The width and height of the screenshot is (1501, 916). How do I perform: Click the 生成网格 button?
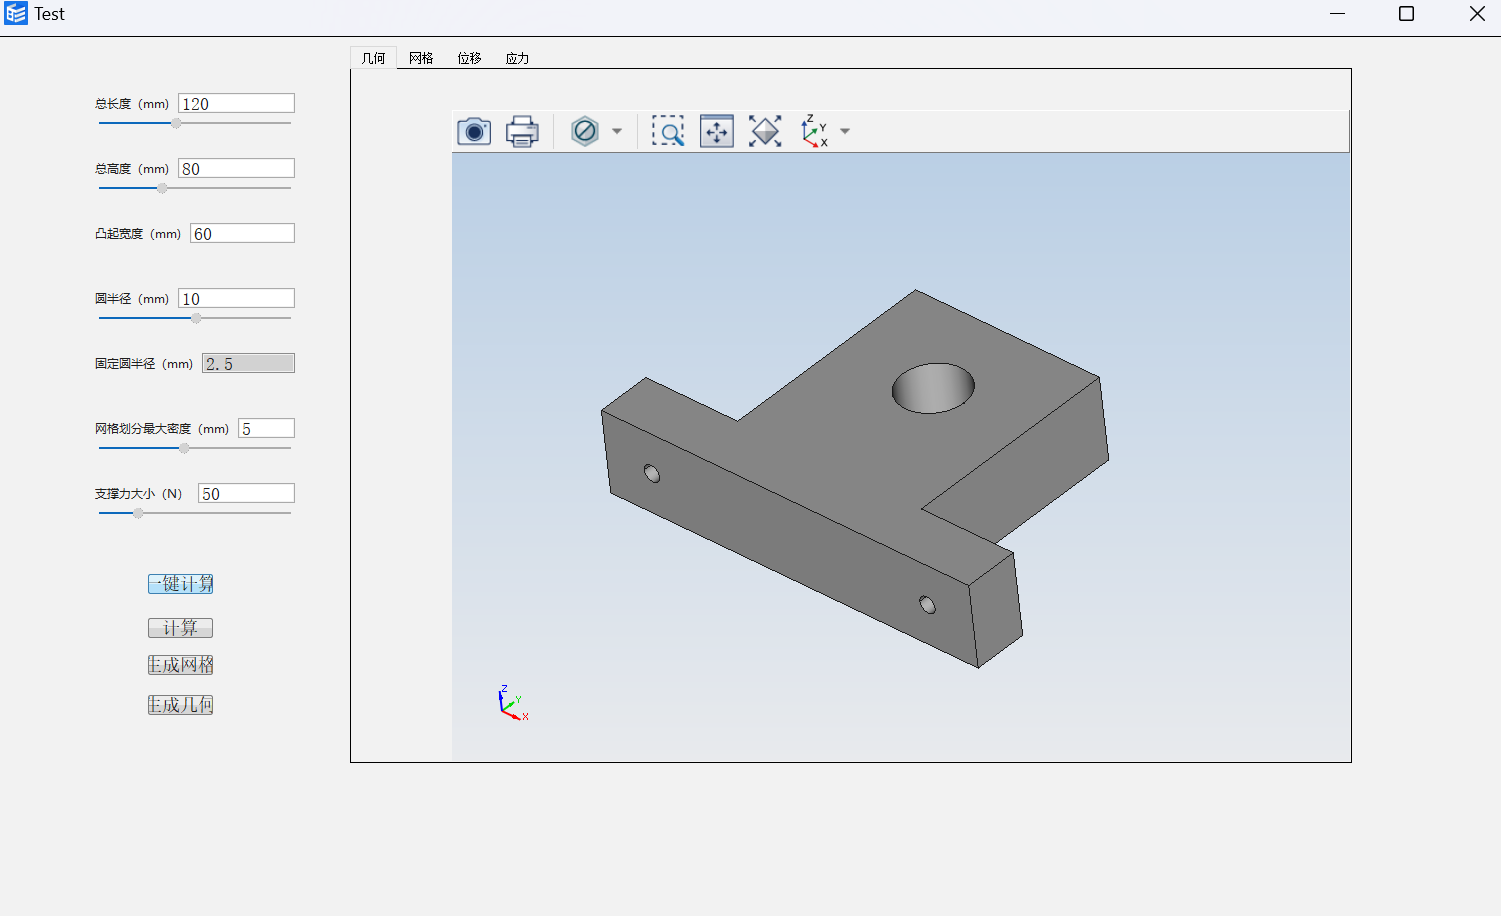181,665
